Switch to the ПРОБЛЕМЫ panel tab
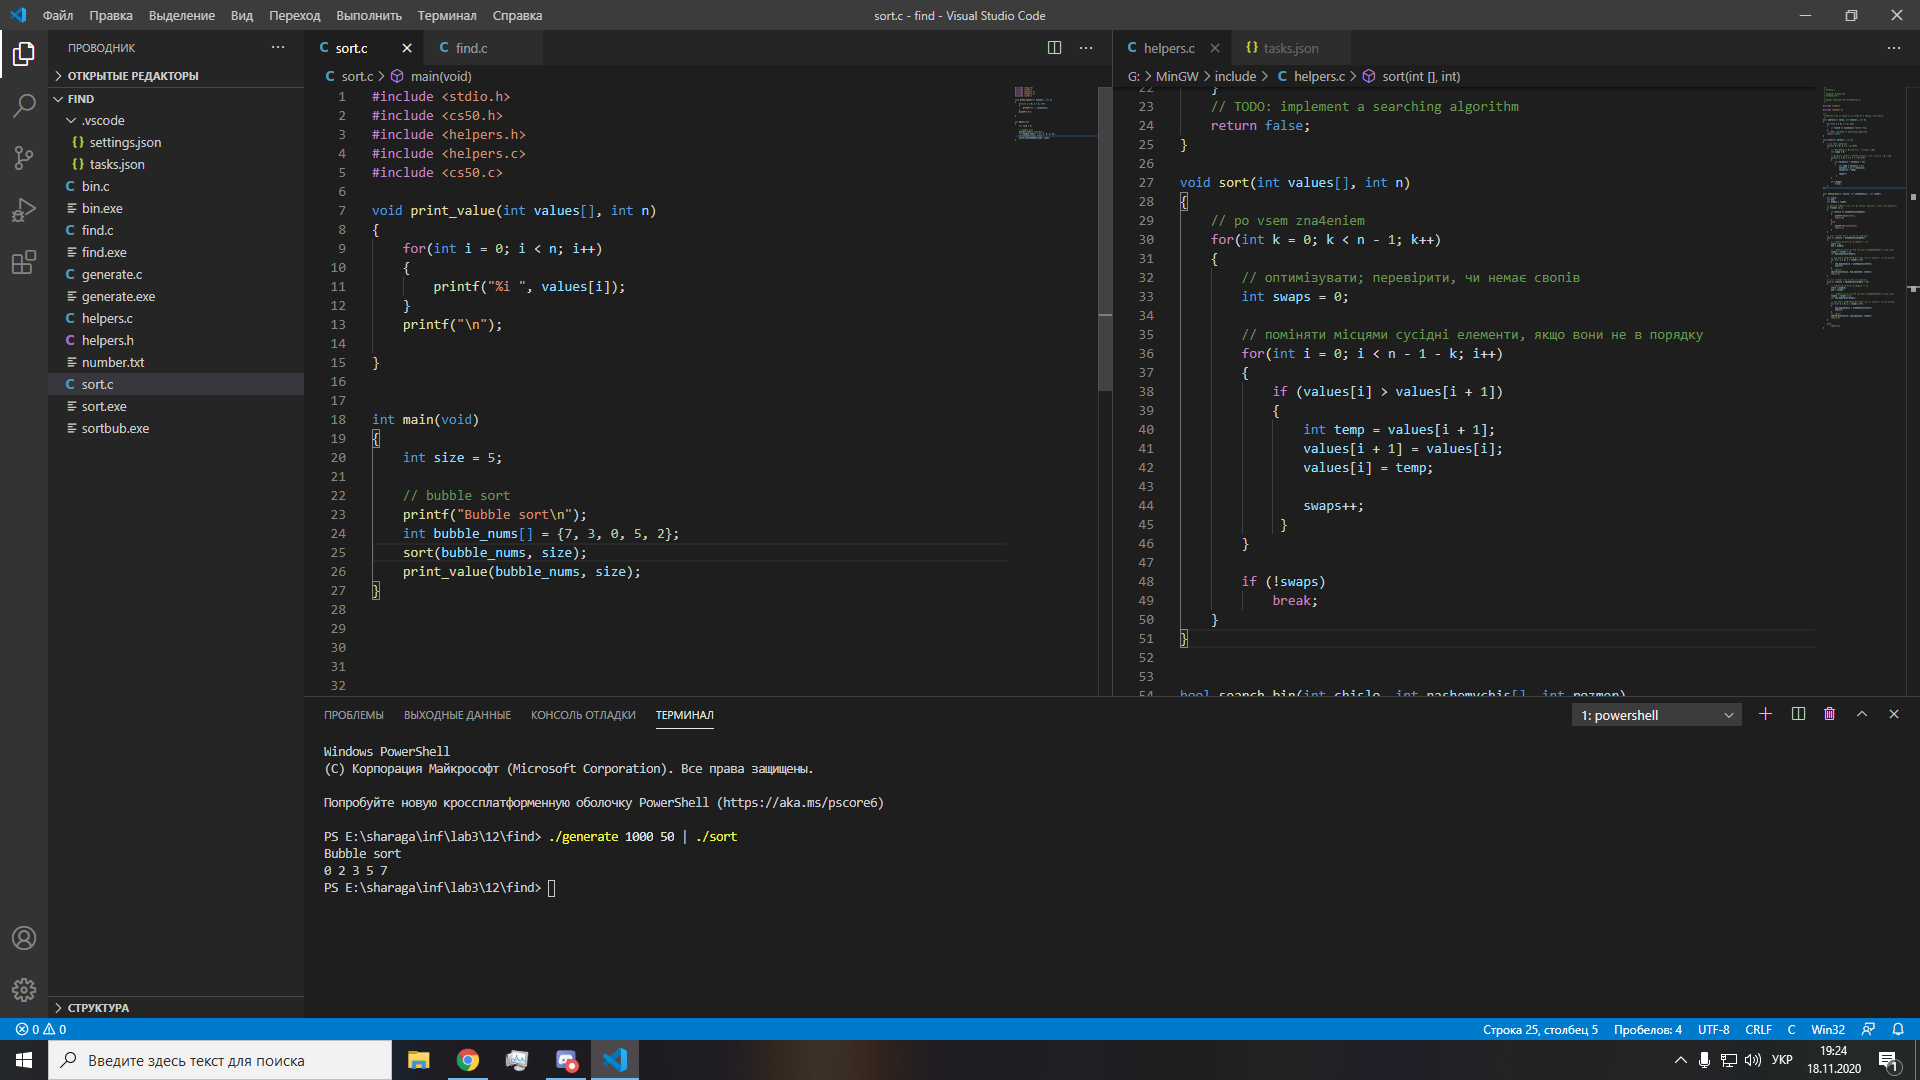Image resolution: width=1920 pixels, height=1080 pixels. (353, 715)
